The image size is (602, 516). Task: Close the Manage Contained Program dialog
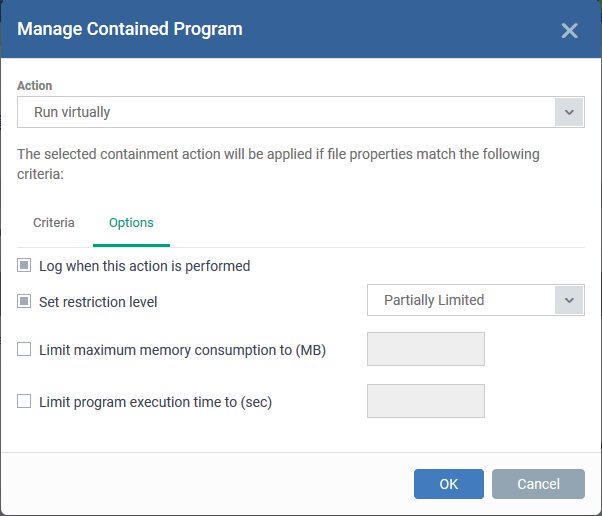click(569, 30)
